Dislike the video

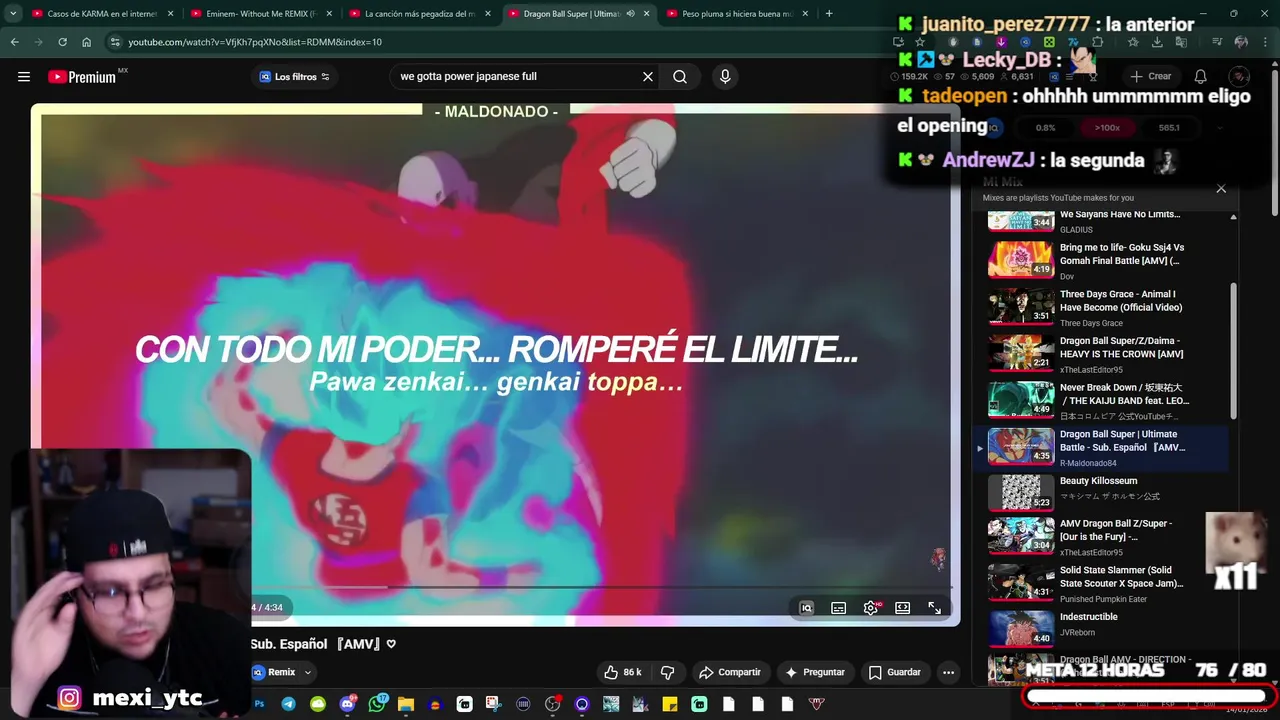tap(667, 672)
